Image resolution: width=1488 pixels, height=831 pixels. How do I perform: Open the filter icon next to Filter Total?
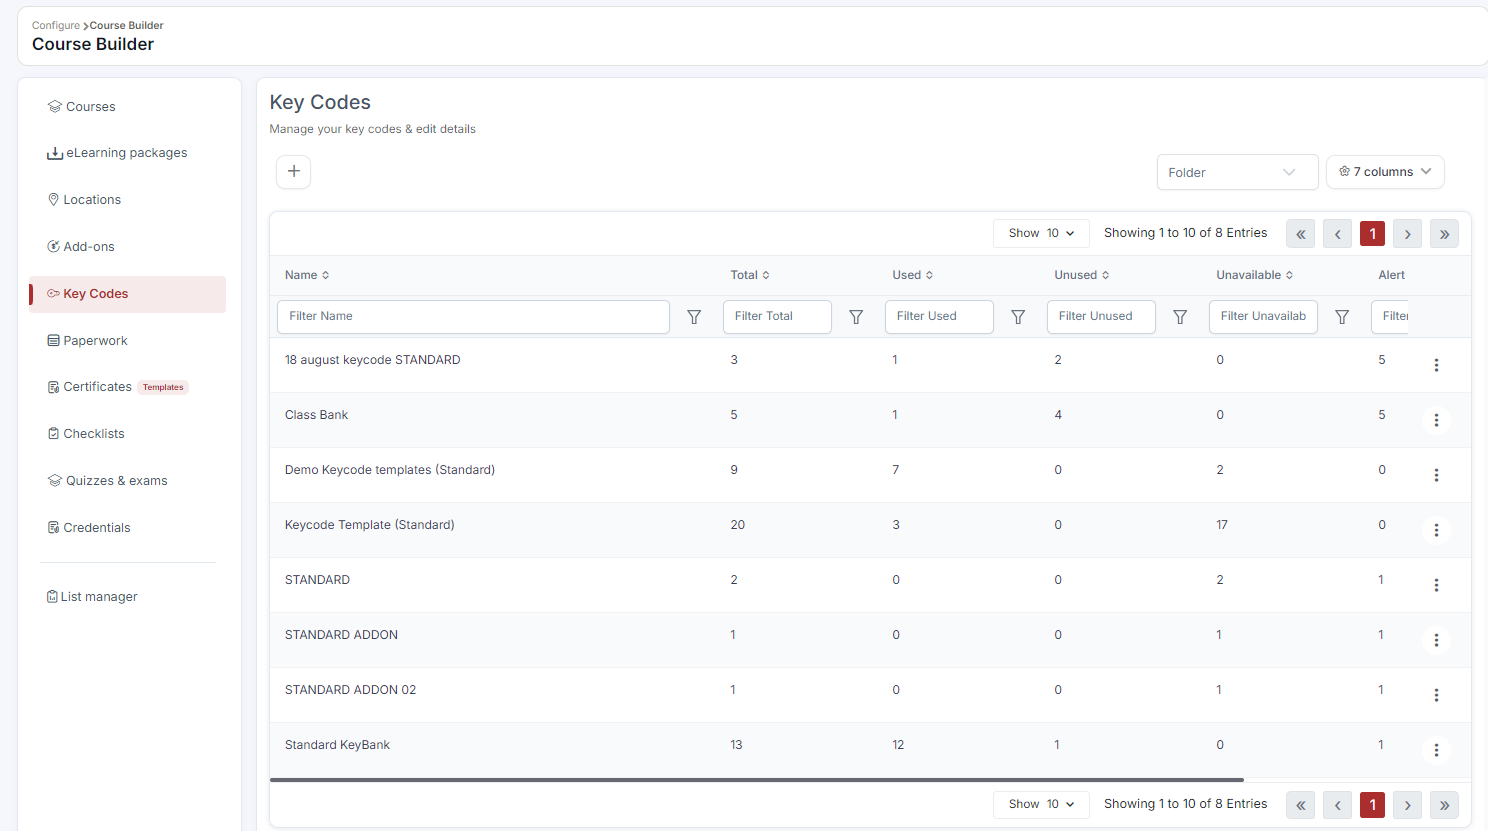click(x=856, y=317)
